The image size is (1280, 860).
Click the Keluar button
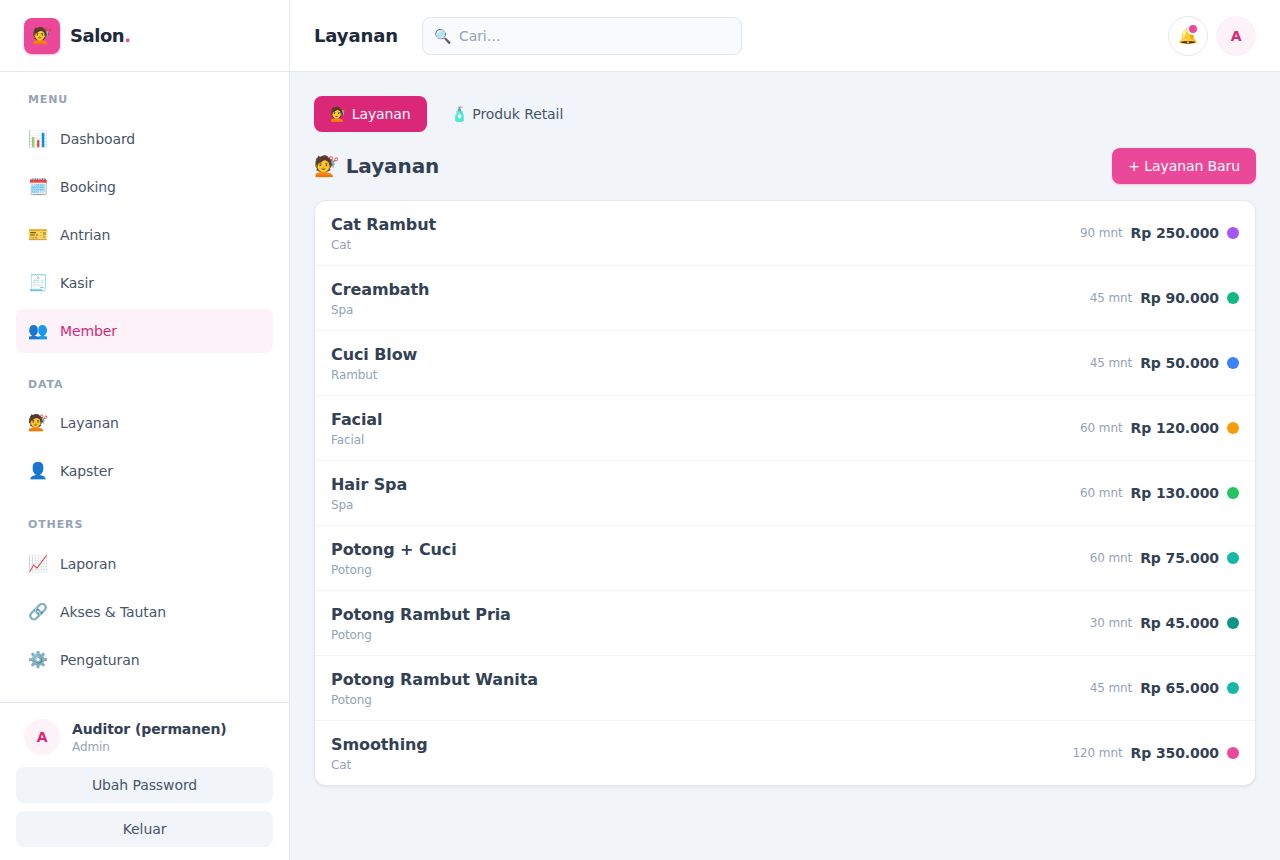[144, 829]
